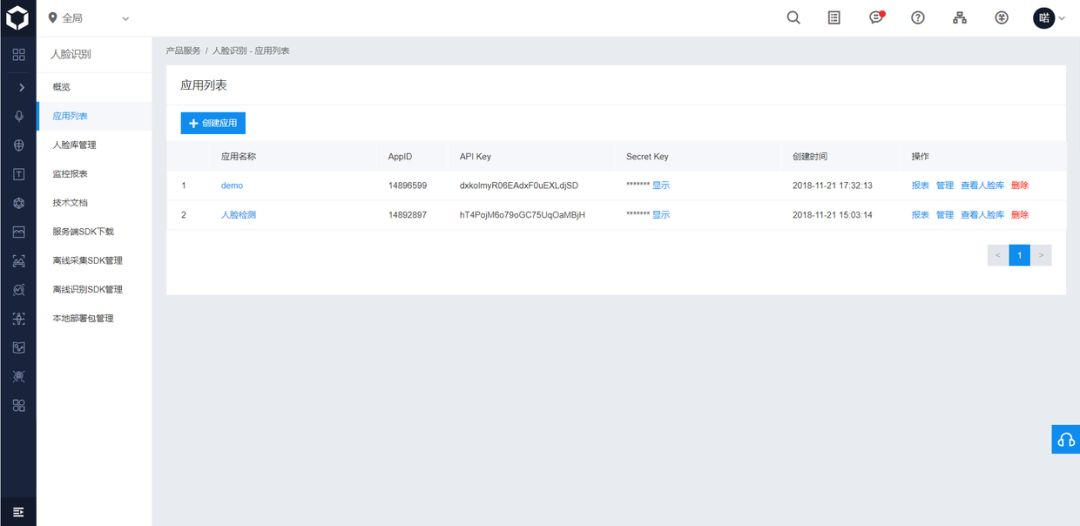Click 删除 for the demo row
Image resolution: width=1080 pixels, height=526 pixels.
tap(1020, 186)
